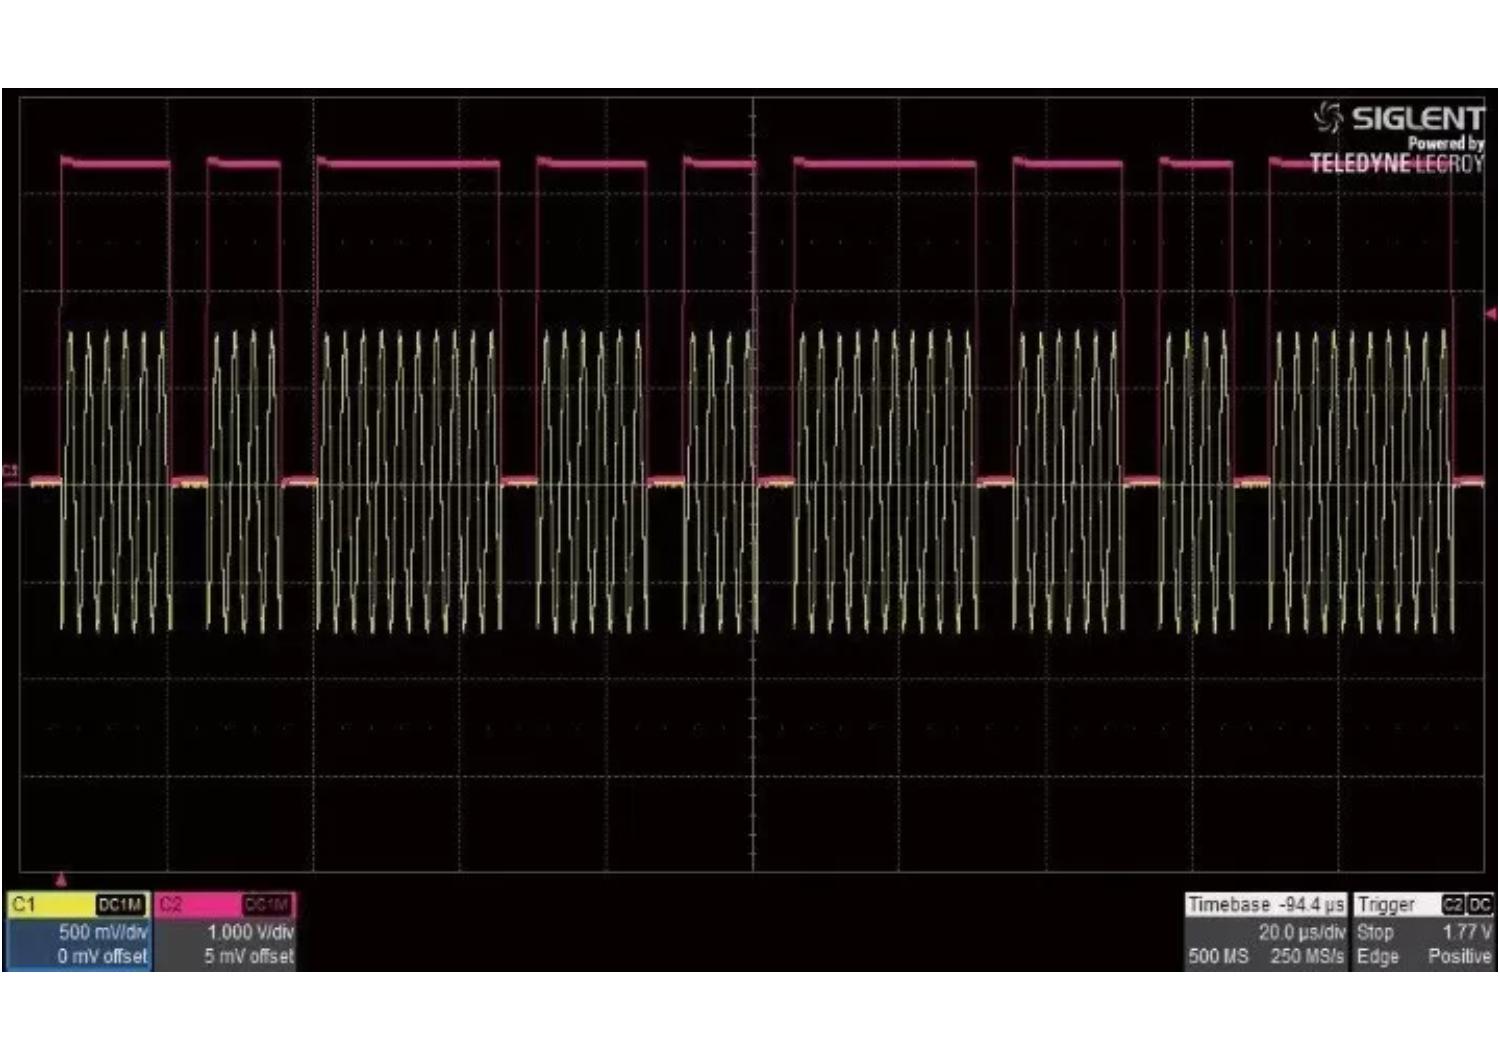This screenshot has width=1500, height=1060.
Task: Click the 5 mV offset value for C2
Action: 249,957
